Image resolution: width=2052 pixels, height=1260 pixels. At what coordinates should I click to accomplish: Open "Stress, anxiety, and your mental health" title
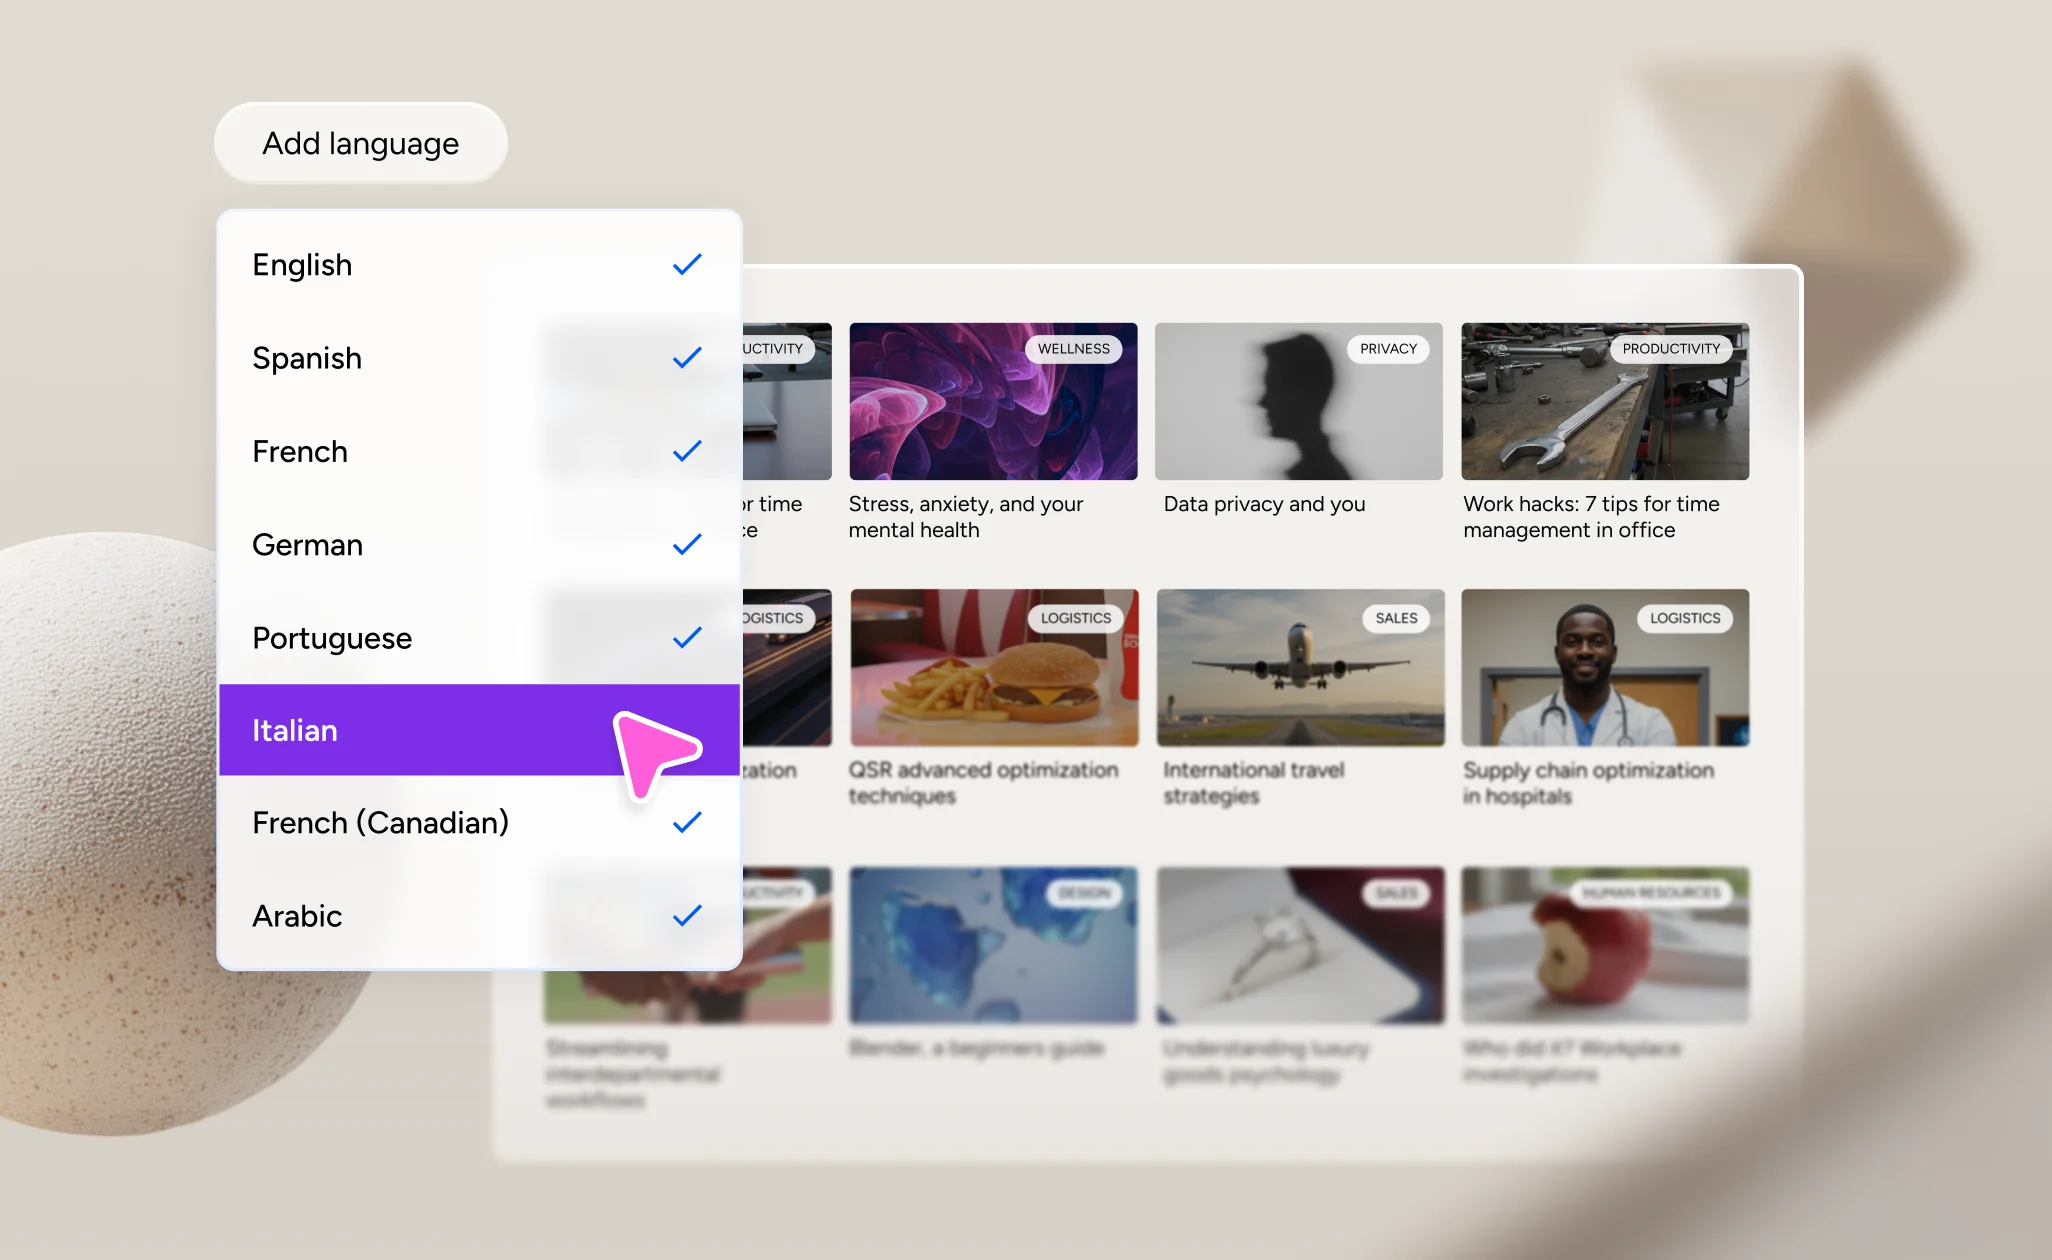click(x=966, y=517)
